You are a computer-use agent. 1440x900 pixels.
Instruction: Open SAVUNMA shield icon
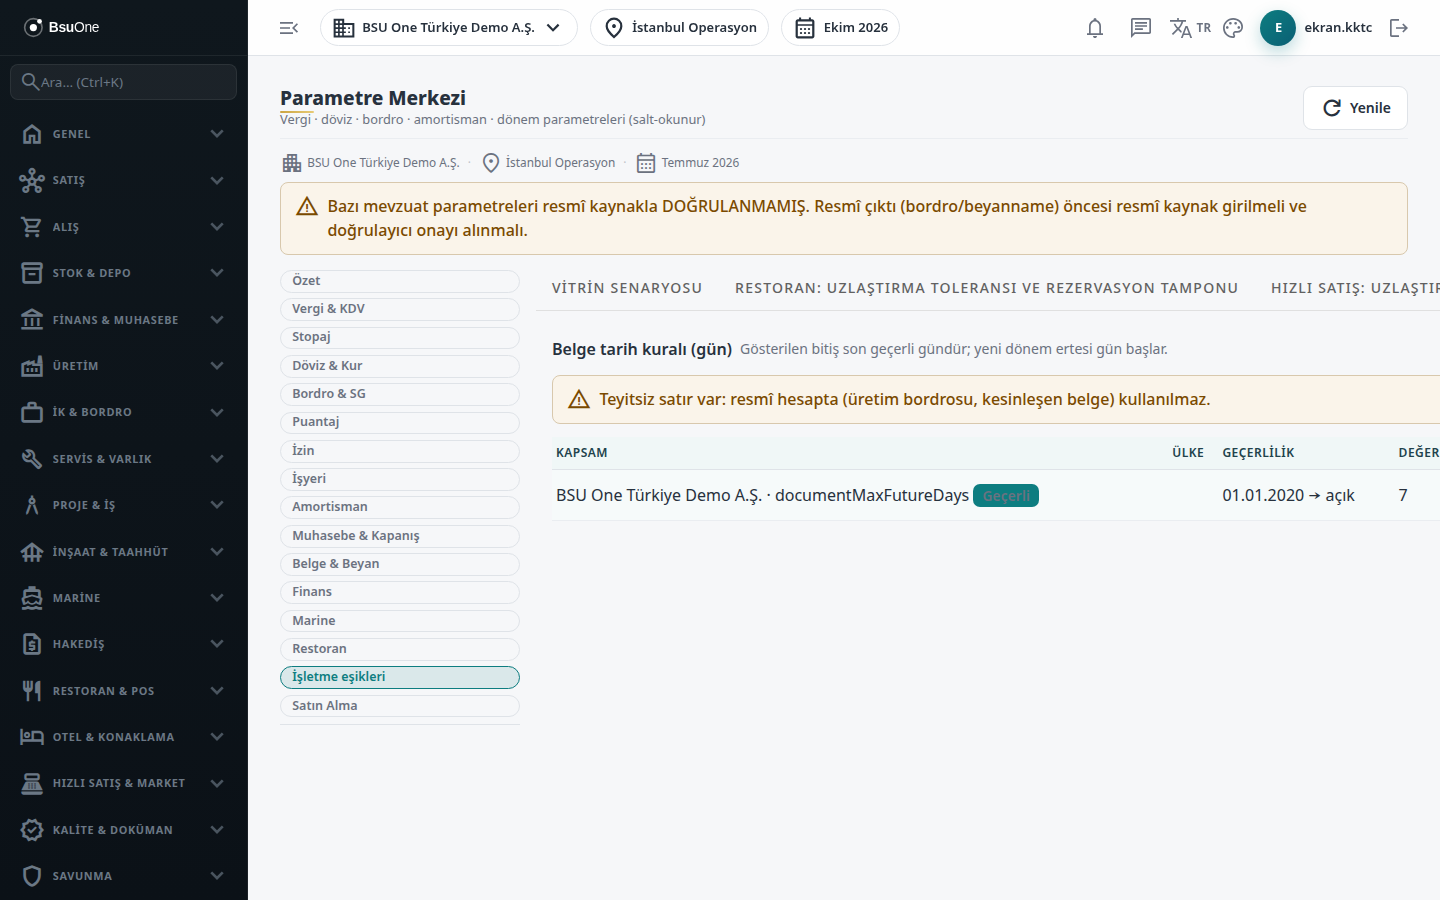32,876
